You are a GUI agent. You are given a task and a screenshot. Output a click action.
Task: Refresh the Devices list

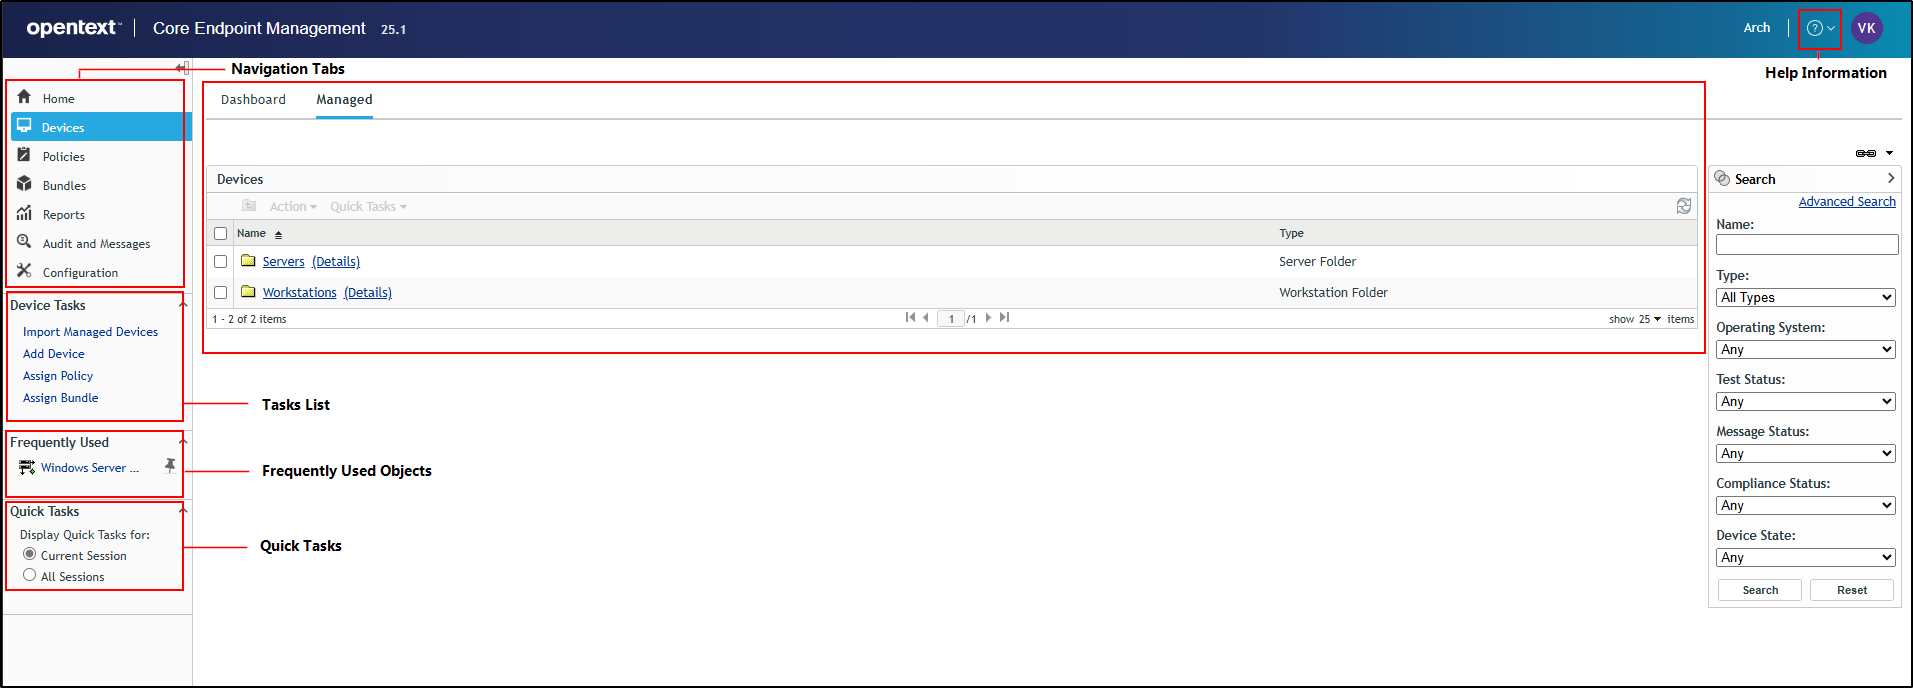[1684, 206]
